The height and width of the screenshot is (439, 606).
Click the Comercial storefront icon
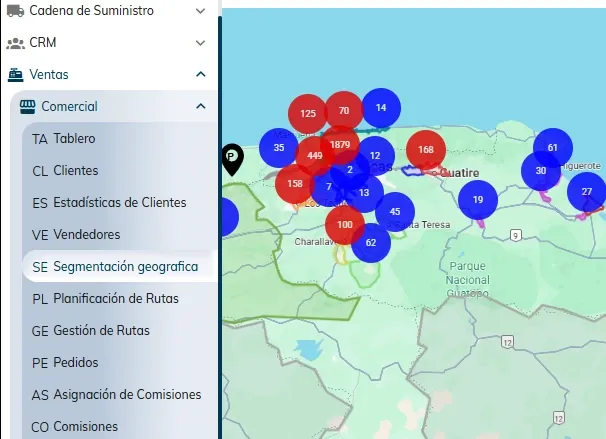pyautogui.click(x=26, y=106)
